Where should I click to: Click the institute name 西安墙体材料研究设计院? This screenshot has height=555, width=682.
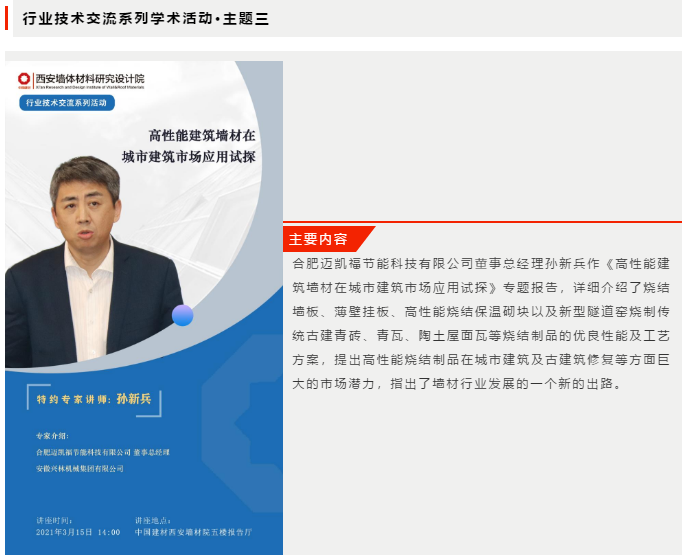coord(89,78)
